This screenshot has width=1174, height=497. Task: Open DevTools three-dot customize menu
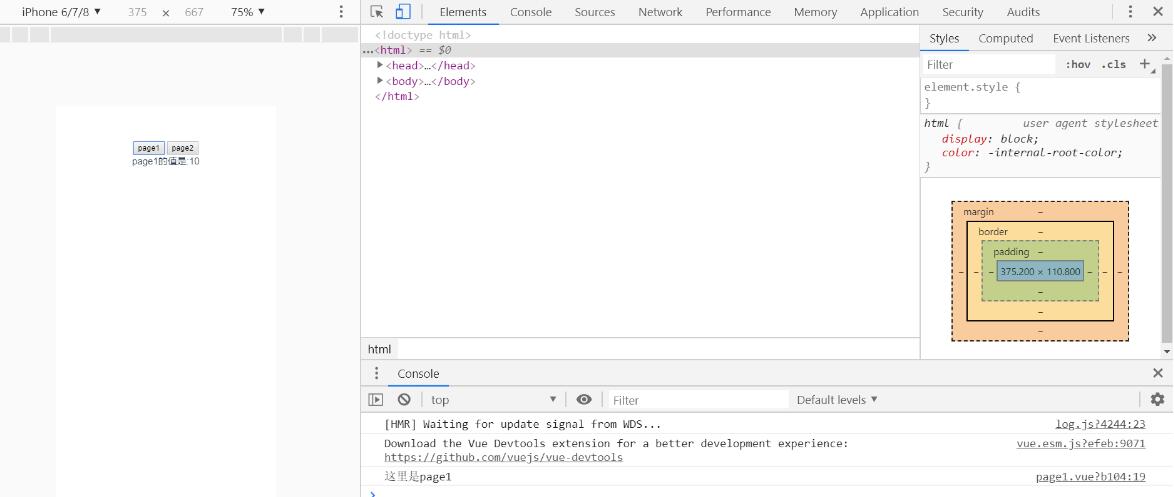point(1130,12)
